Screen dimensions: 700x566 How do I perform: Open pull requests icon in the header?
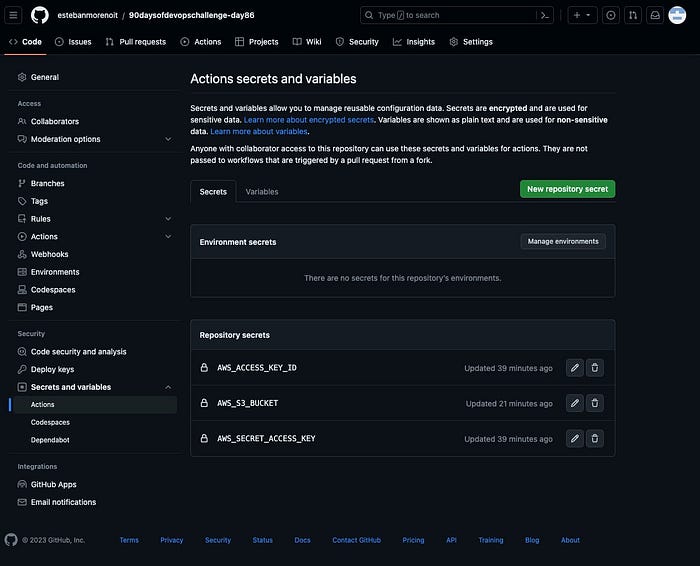(x=633, y=15)
